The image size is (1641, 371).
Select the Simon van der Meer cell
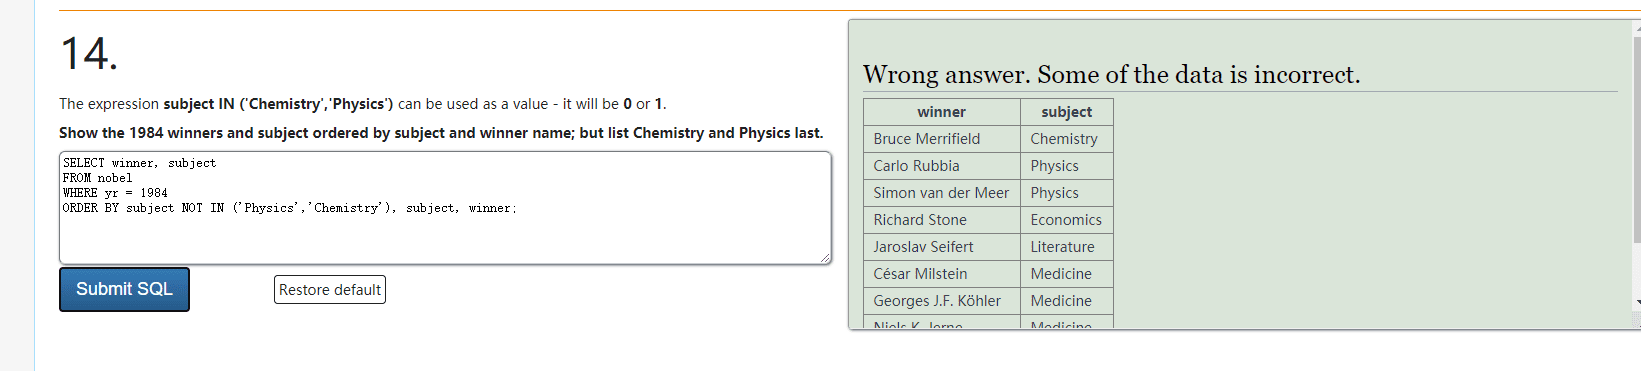coord(942,193)
